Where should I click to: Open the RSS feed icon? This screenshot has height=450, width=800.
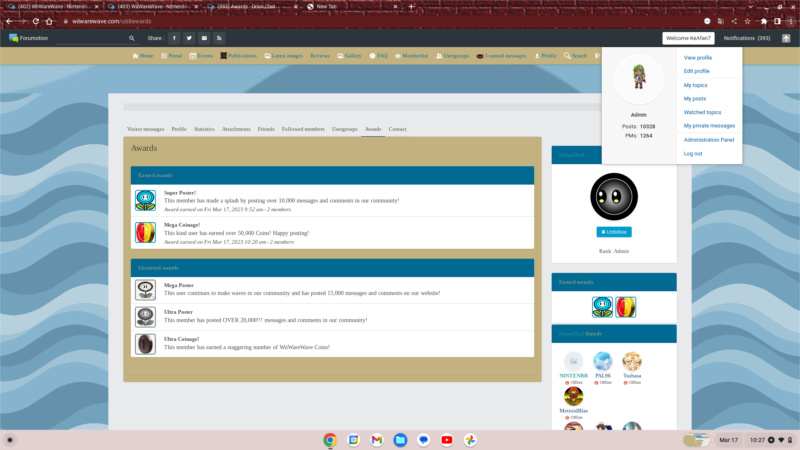tap(219, 38)
